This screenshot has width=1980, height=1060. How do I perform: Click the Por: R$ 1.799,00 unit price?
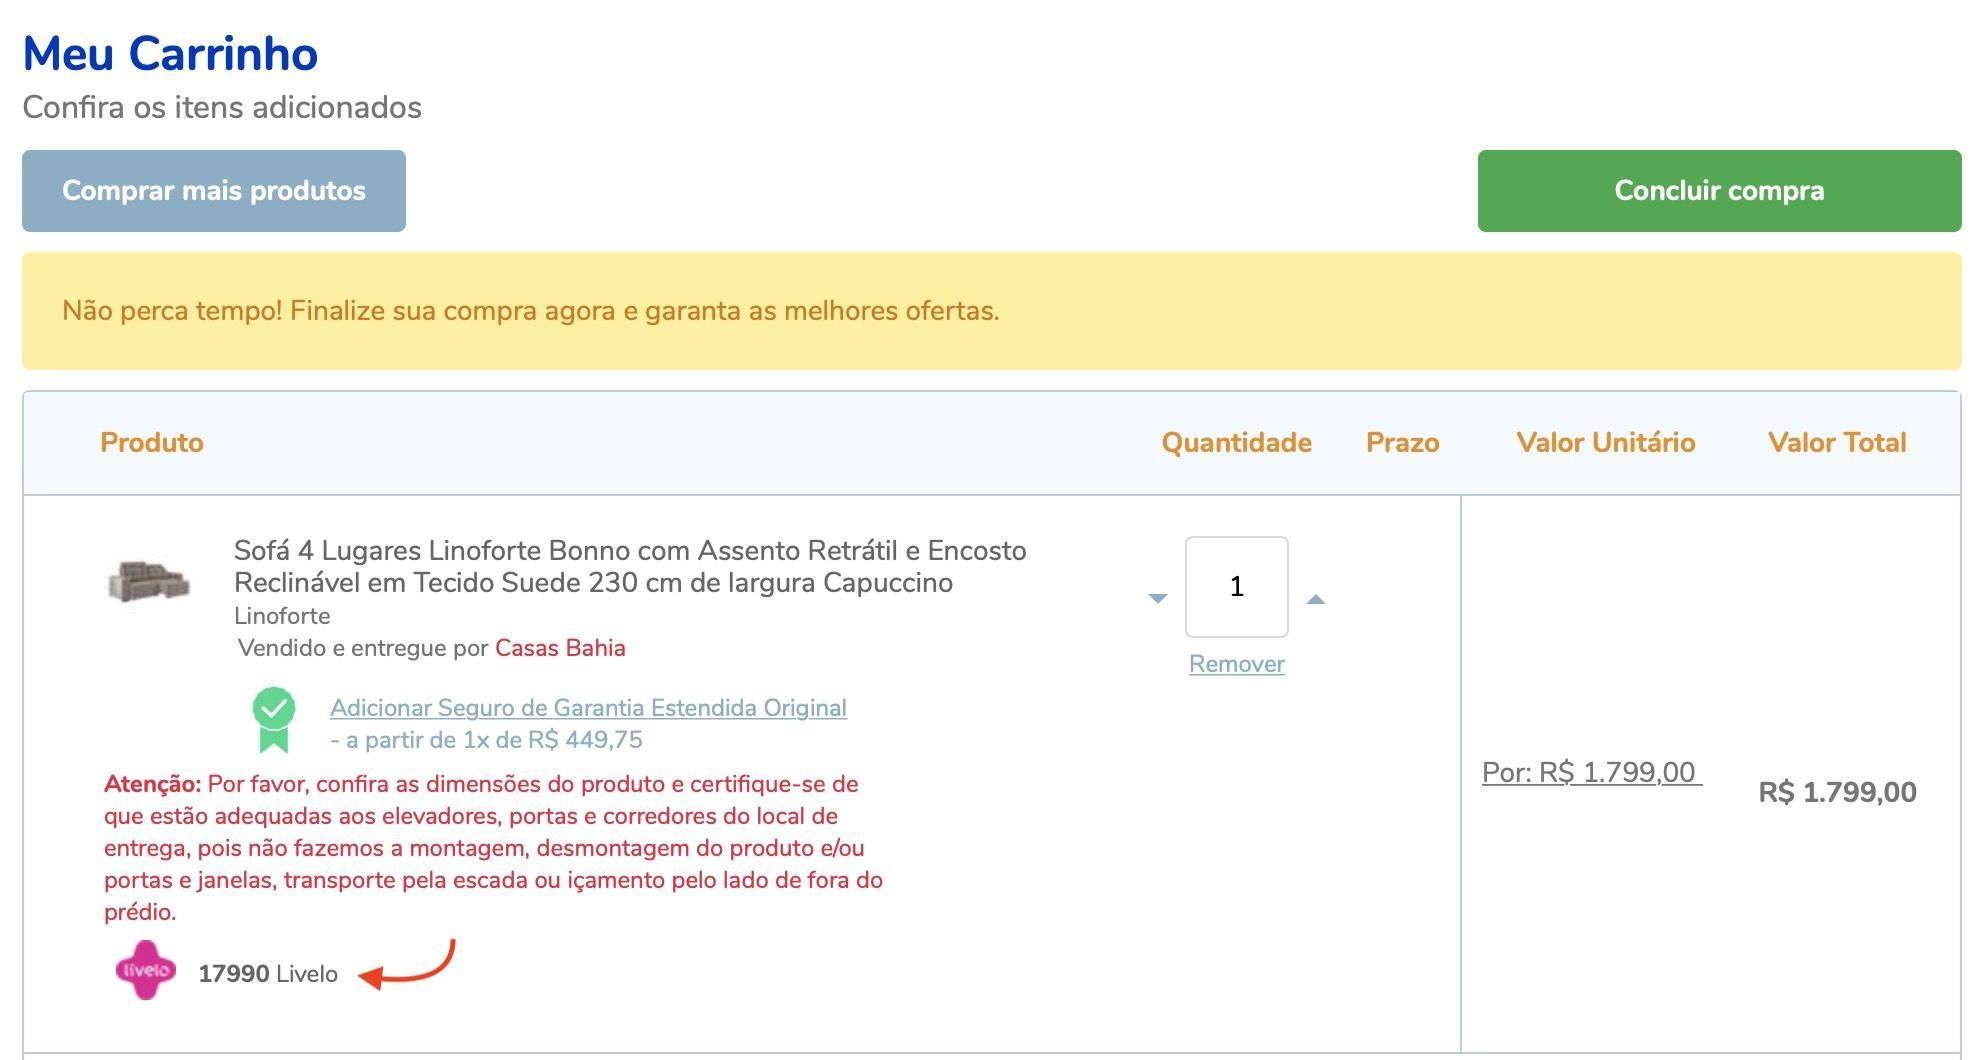tap(1592, 772)
